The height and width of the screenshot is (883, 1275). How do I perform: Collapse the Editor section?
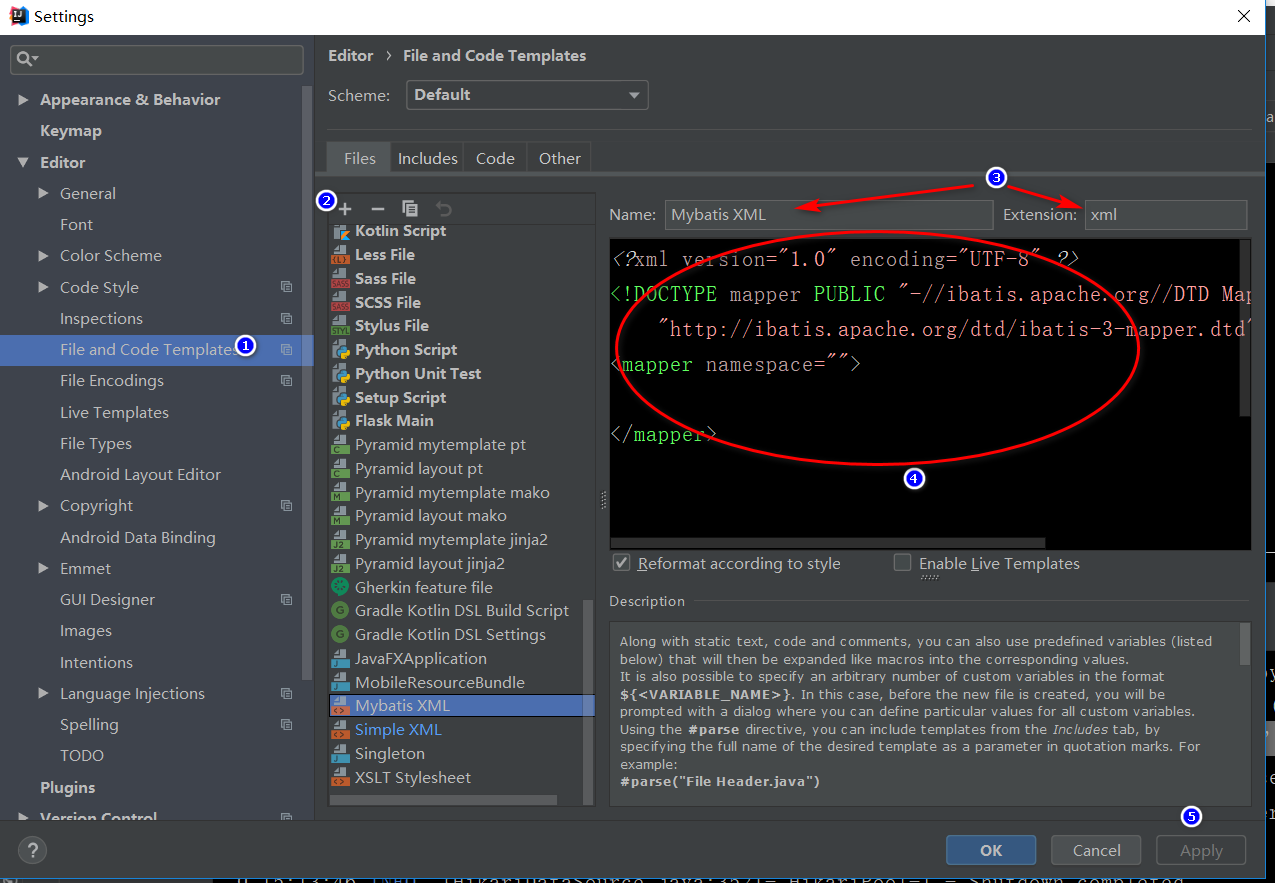(x=23, y=163)
